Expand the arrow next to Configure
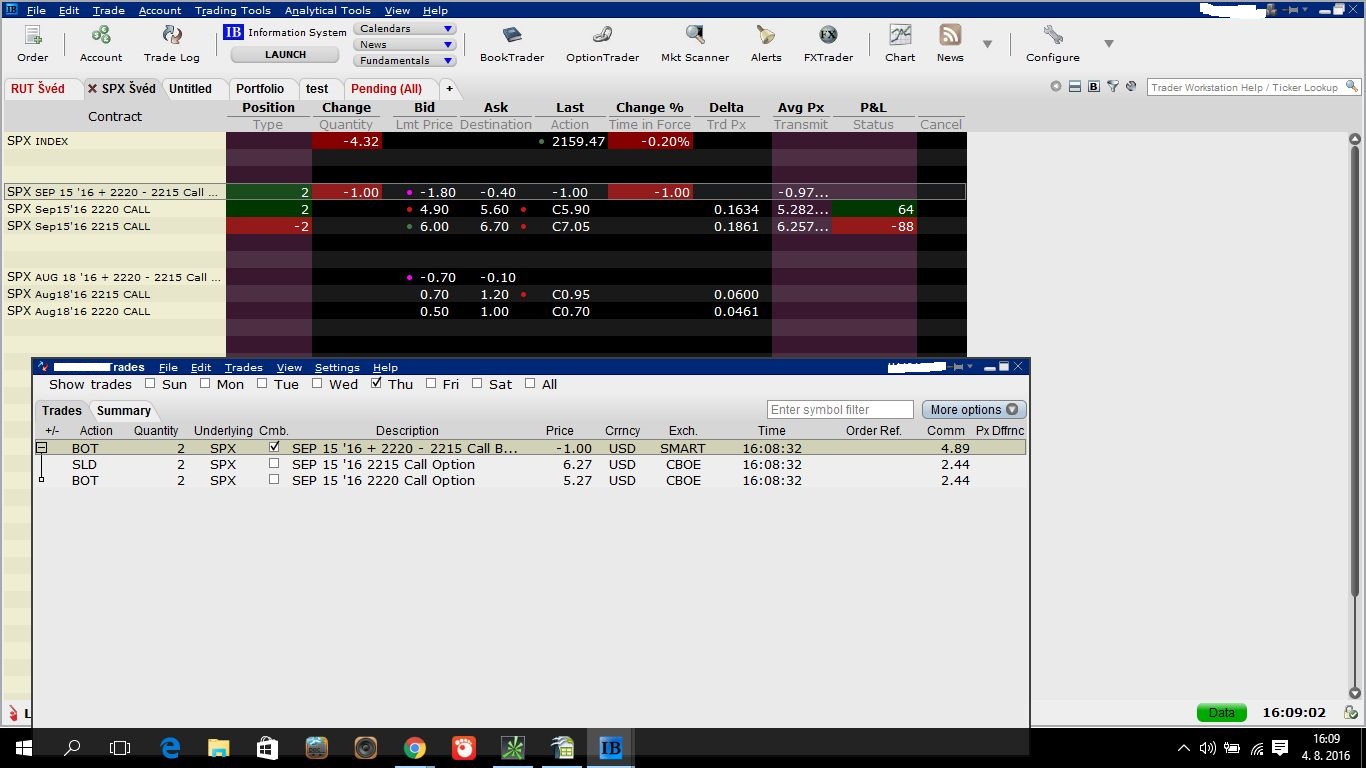Image resolution: width=1366 pixels, height=768 pixels. [x=1108, y=44]
